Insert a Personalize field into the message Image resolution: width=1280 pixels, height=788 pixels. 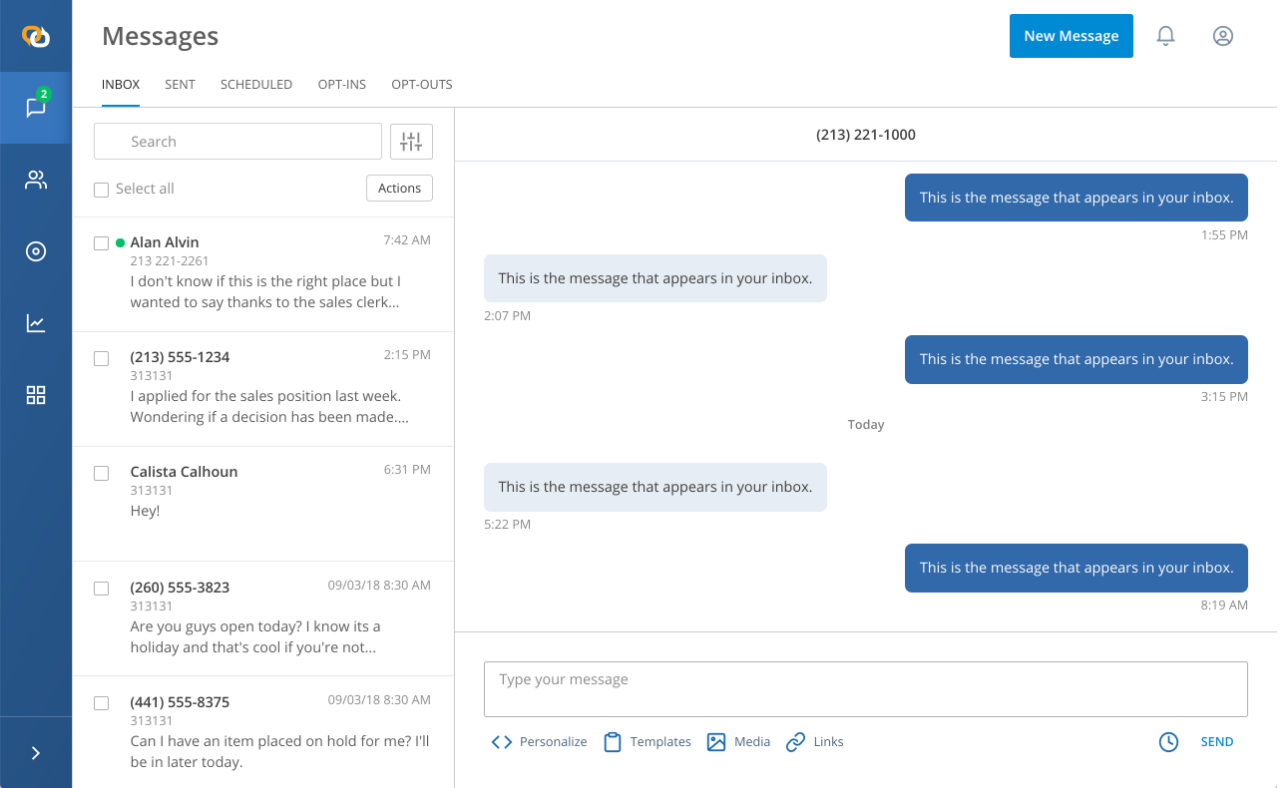(539, 741)
